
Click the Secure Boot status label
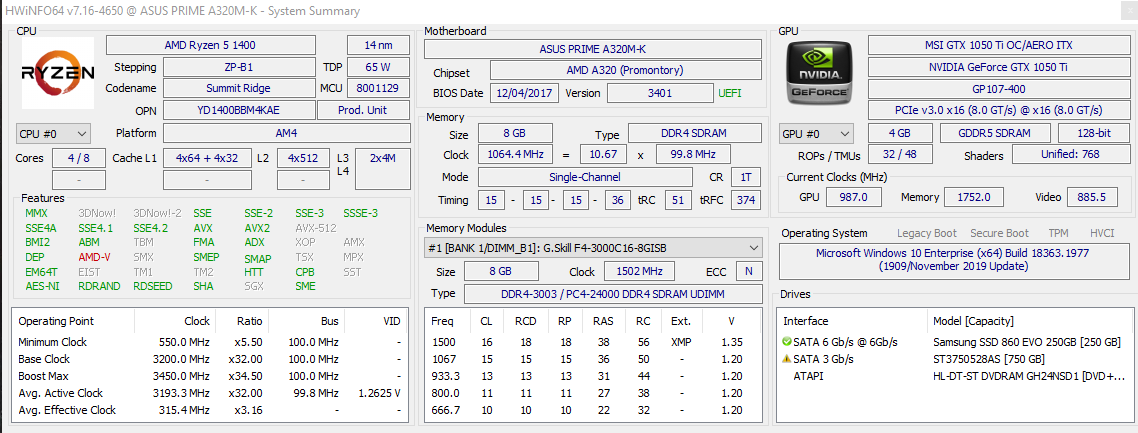[999, 233]
